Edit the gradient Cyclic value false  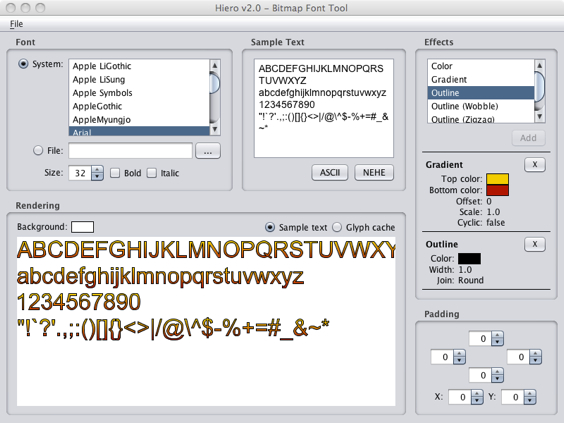click(496, 223)
